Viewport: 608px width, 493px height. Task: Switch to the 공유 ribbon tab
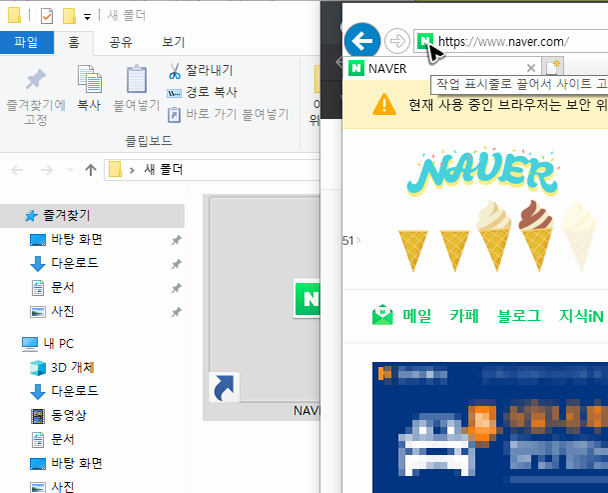pyautogui.click(x=121, y=42)
